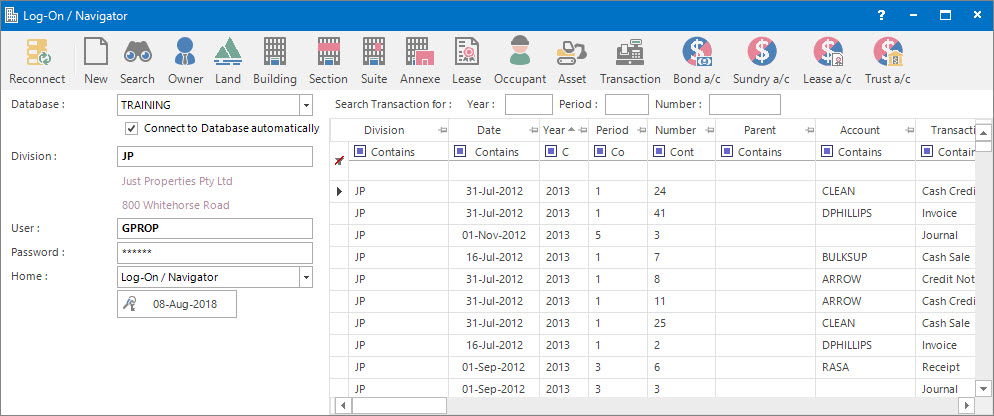This screenshot has height=416, width=994.
Task: Click in the Year search field
Action: click(528, 104)
